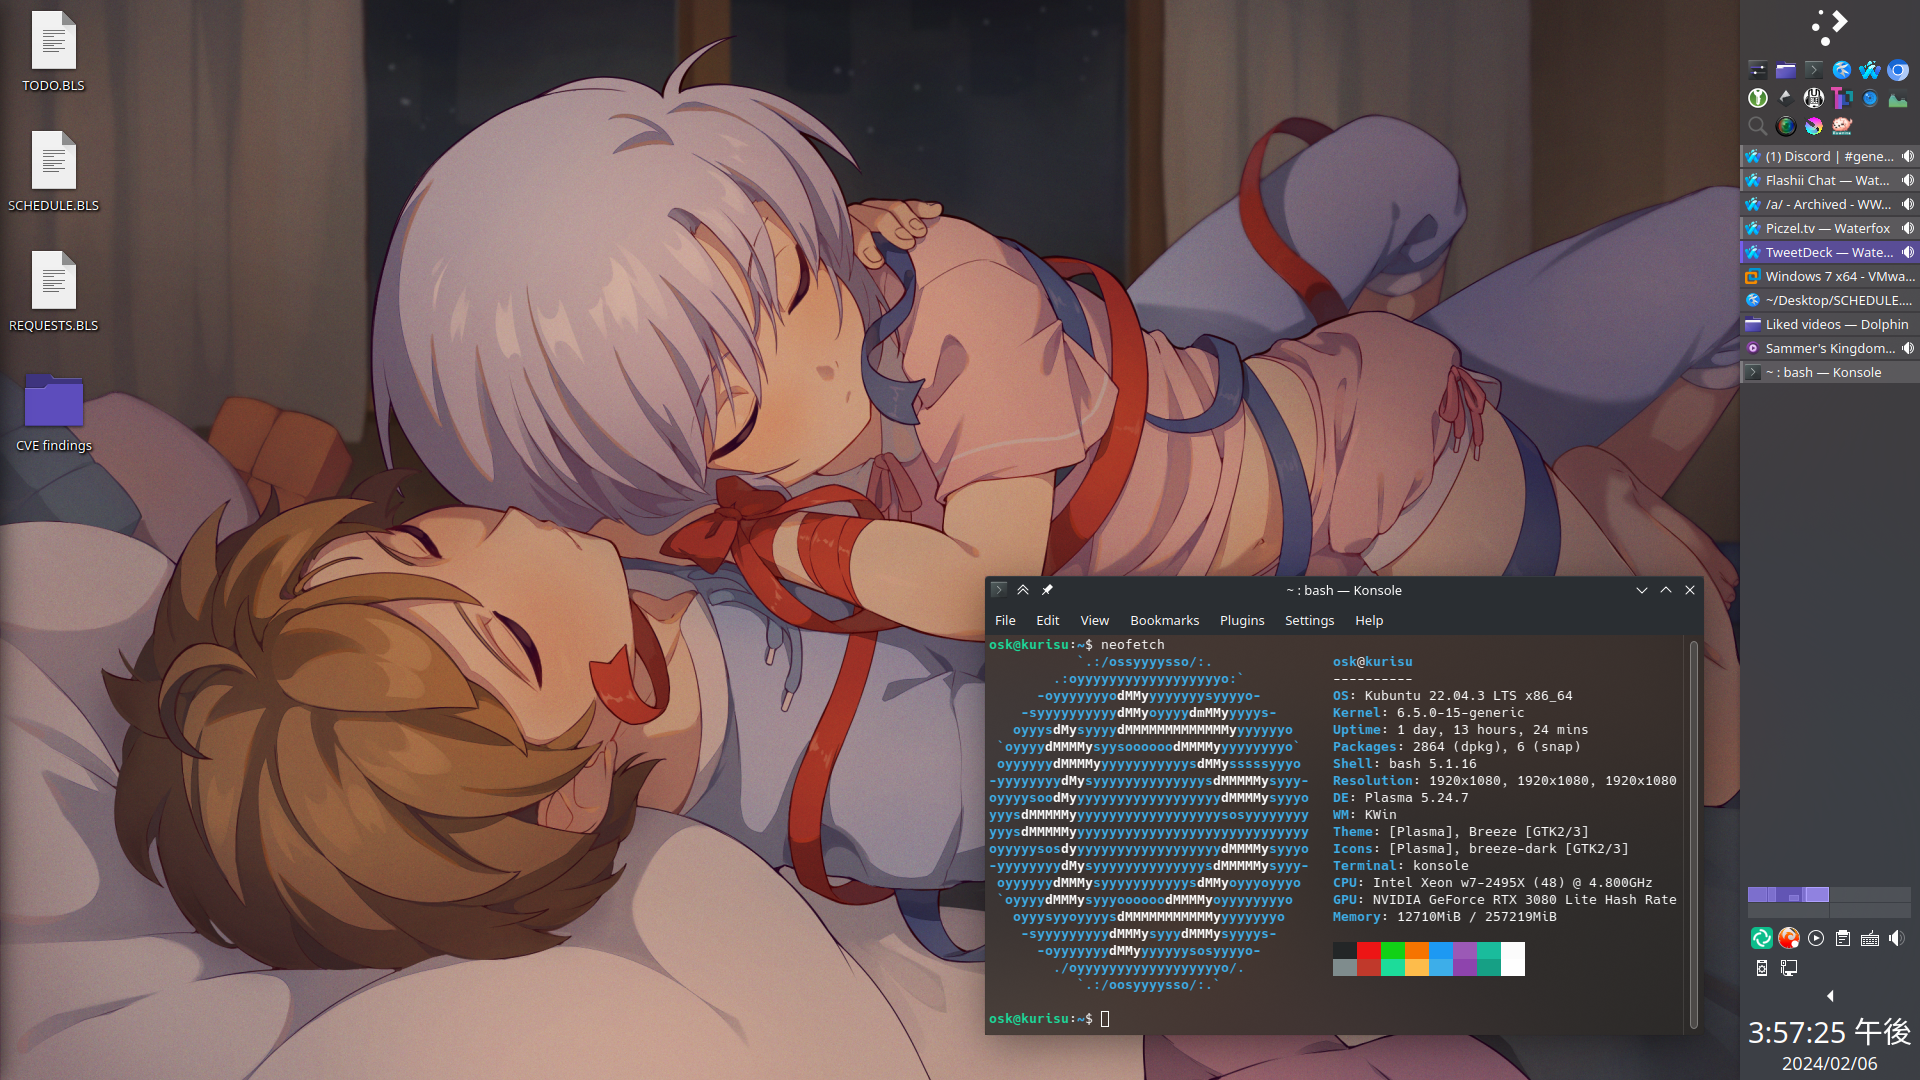Image resolution: width=1920 pixels, height=1080 pixels.
Task: Launch System Settings from the panel
Action: coord(1758,70)
